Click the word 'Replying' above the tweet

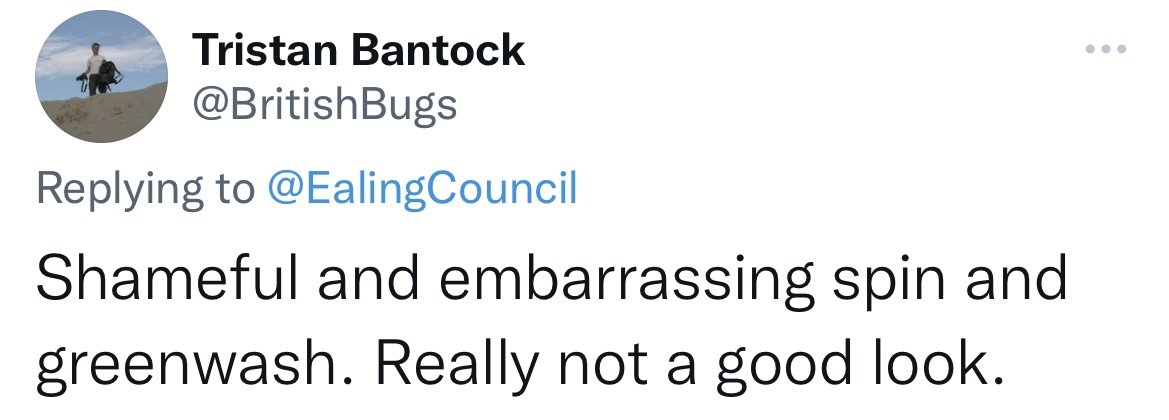tap(120, 189)
